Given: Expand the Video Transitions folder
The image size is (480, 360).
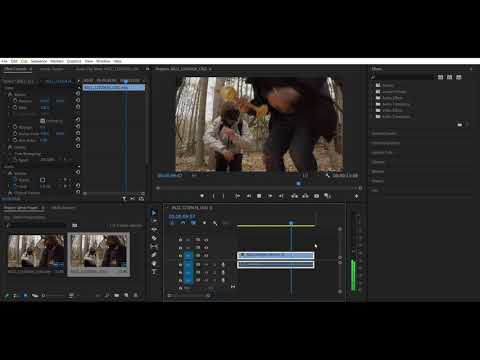Looking at the screenshot, I should [x=373, y=117].
